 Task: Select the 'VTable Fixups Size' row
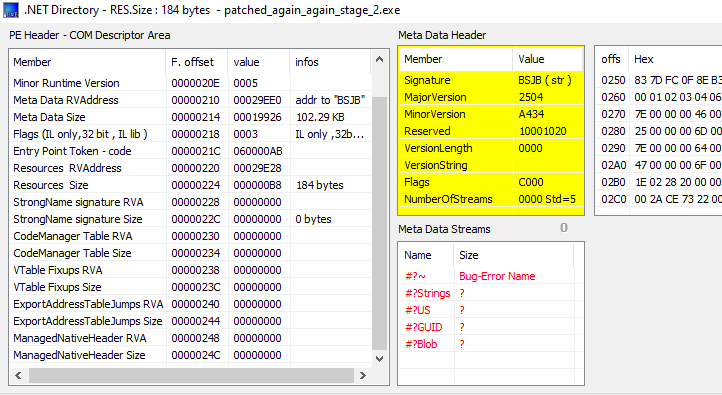[x=190, y=287]
